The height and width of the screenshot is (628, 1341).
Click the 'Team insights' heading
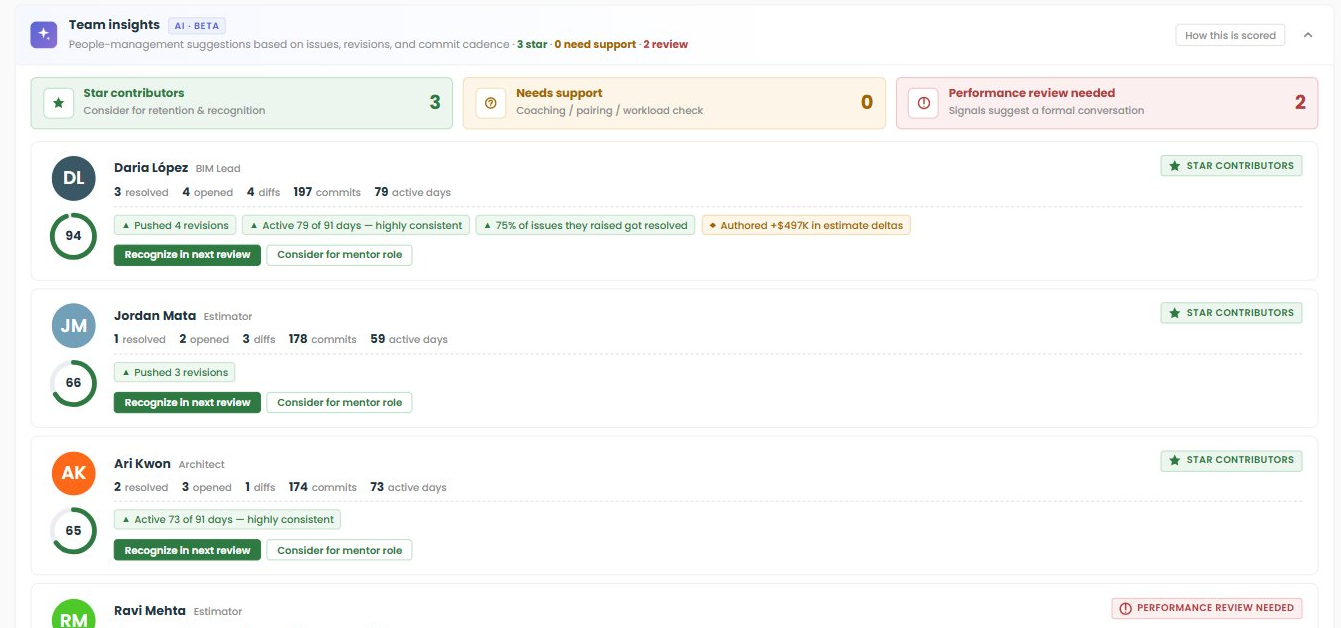coord(114,25)
